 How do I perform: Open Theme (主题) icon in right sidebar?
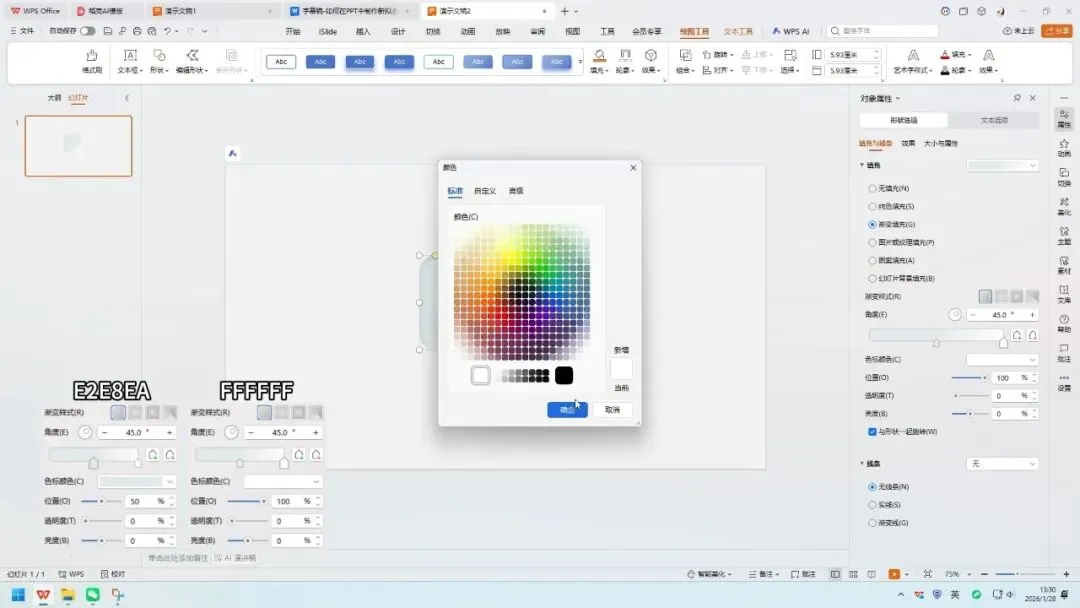1064,235
